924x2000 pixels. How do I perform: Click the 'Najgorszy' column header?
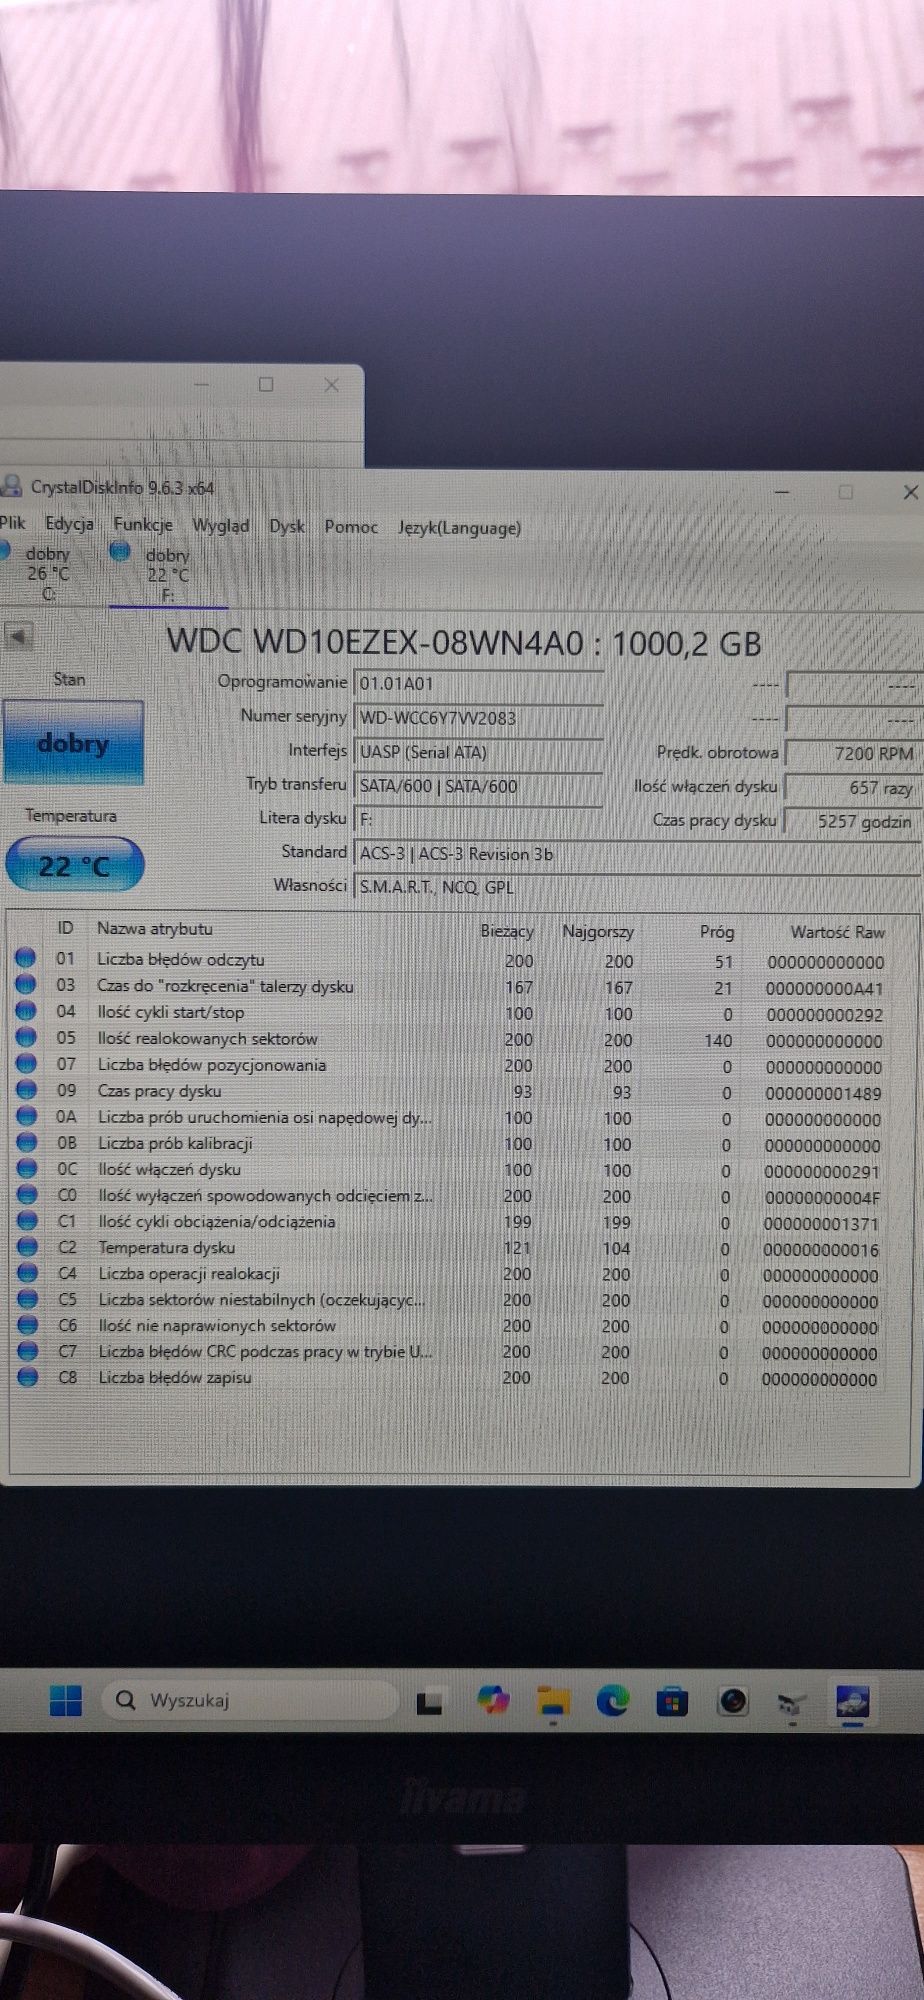pos(598,932)
